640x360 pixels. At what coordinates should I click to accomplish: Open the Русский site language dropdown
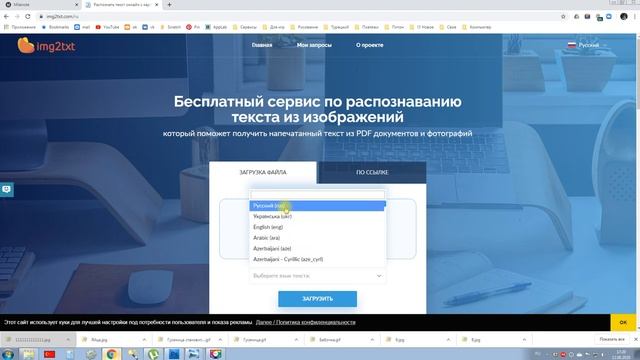click(587, 45)
